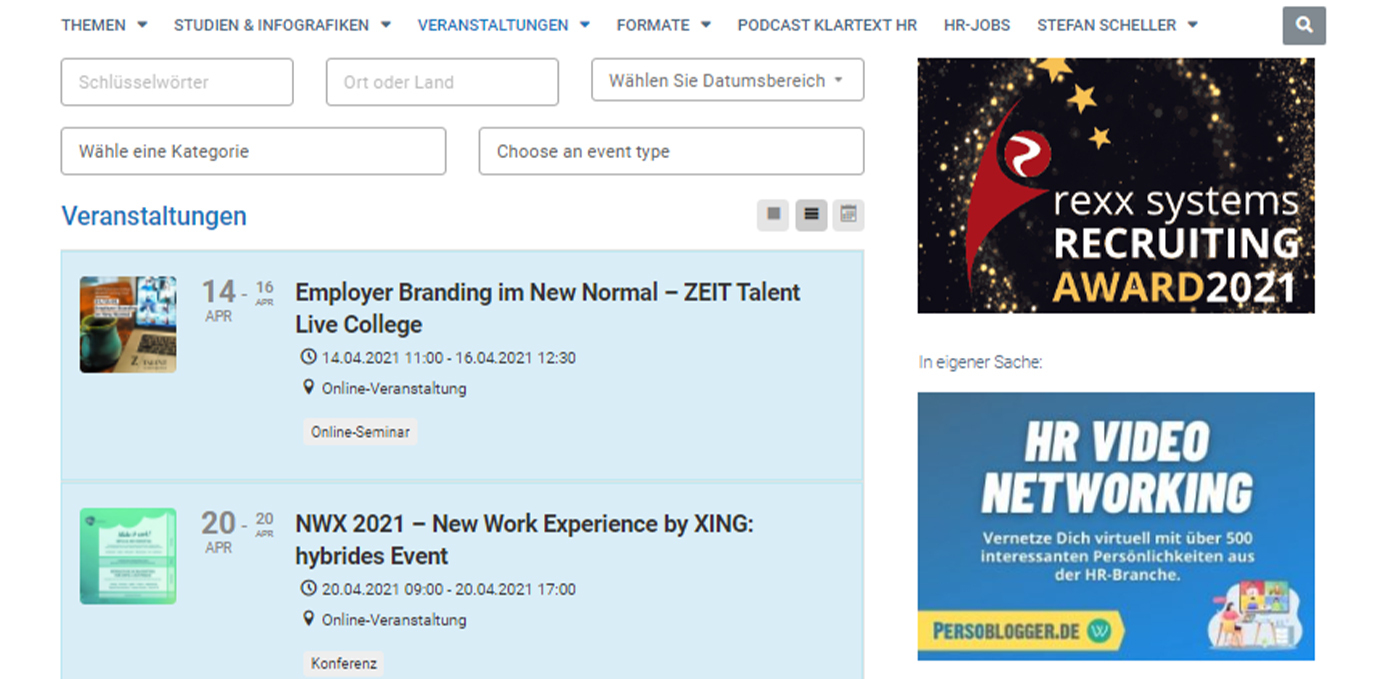The image size is (1396, 679).
Task: Click date text 14.04.2021 11:00 - 16.04.2021 12:30
Action: pyautogui.click(x=449, y=357)
